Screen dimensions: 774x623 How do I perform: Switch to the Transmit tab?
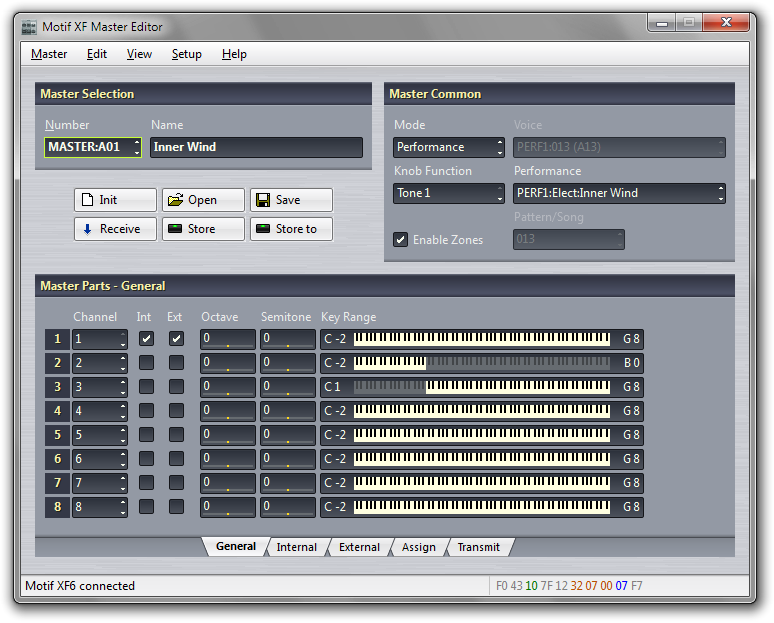(x=479, y=547)
